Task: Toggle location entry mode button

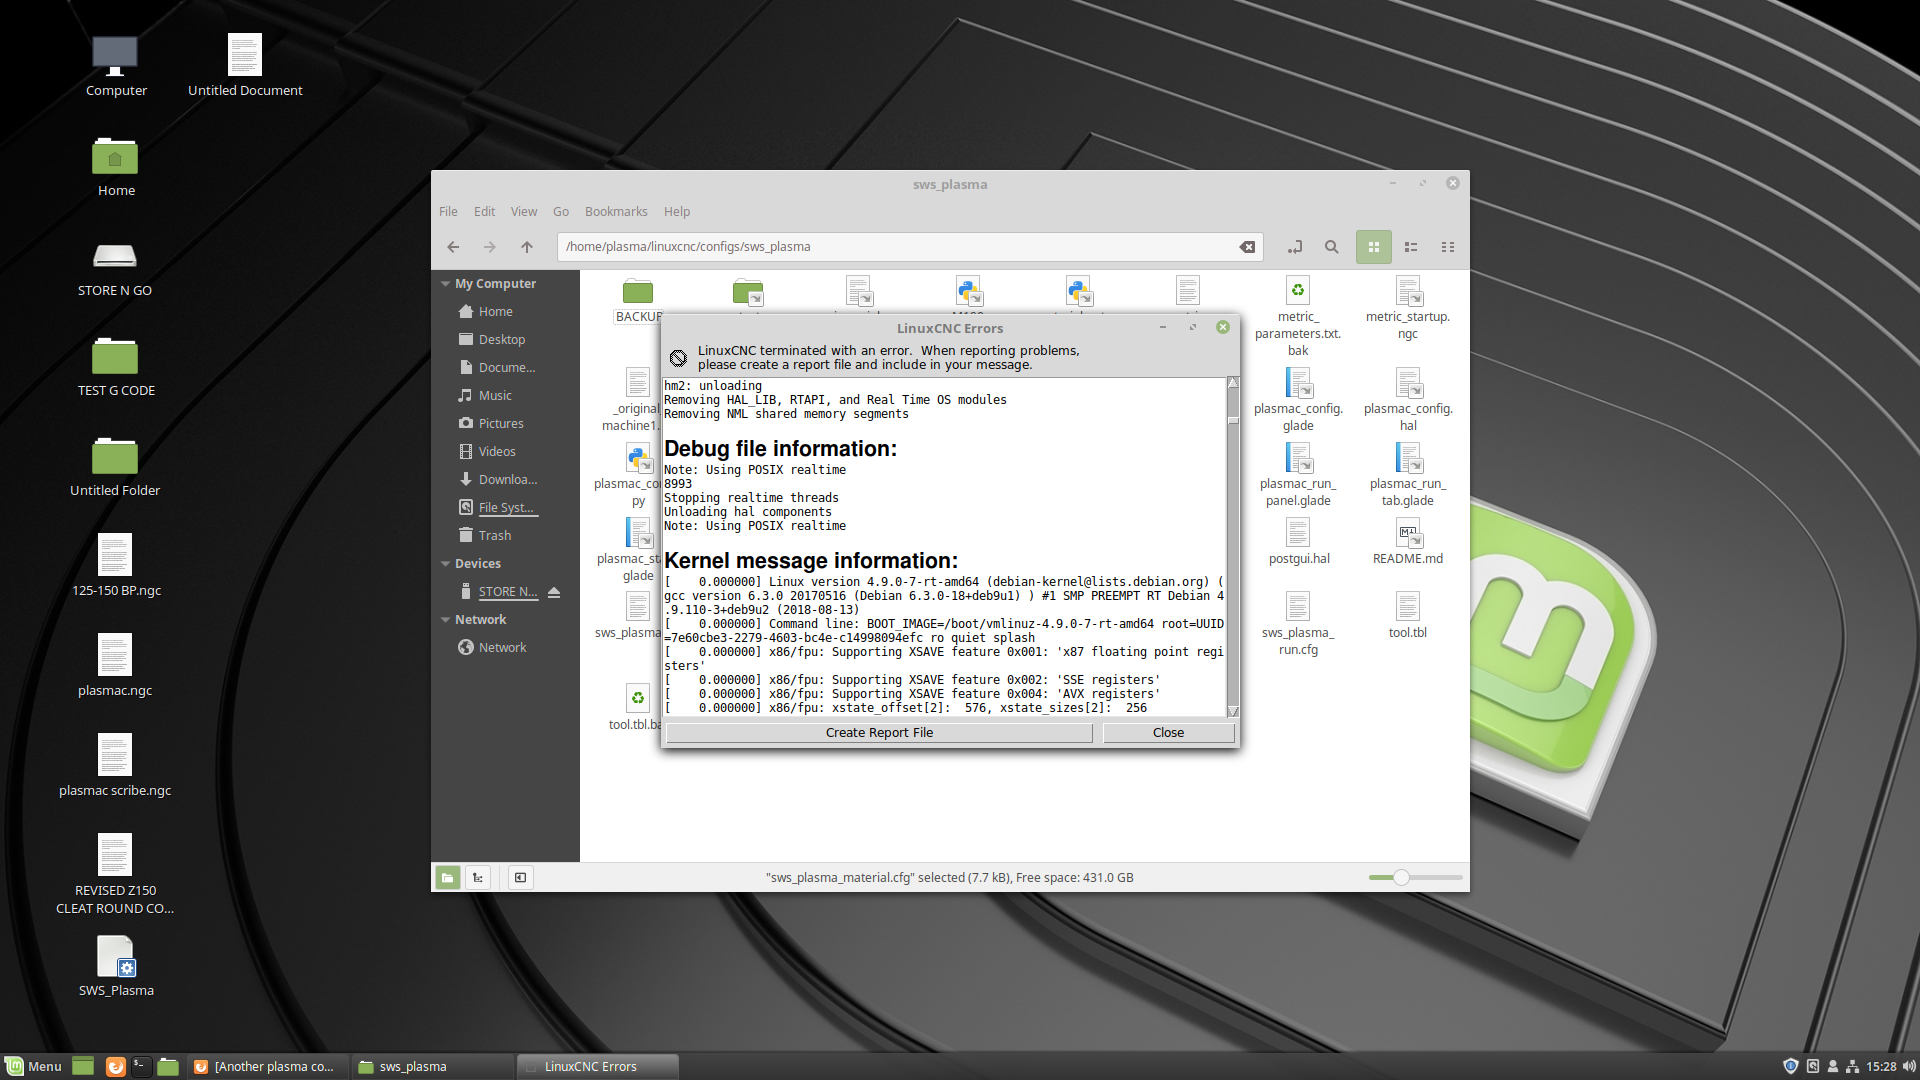Action: (1295, 247)
